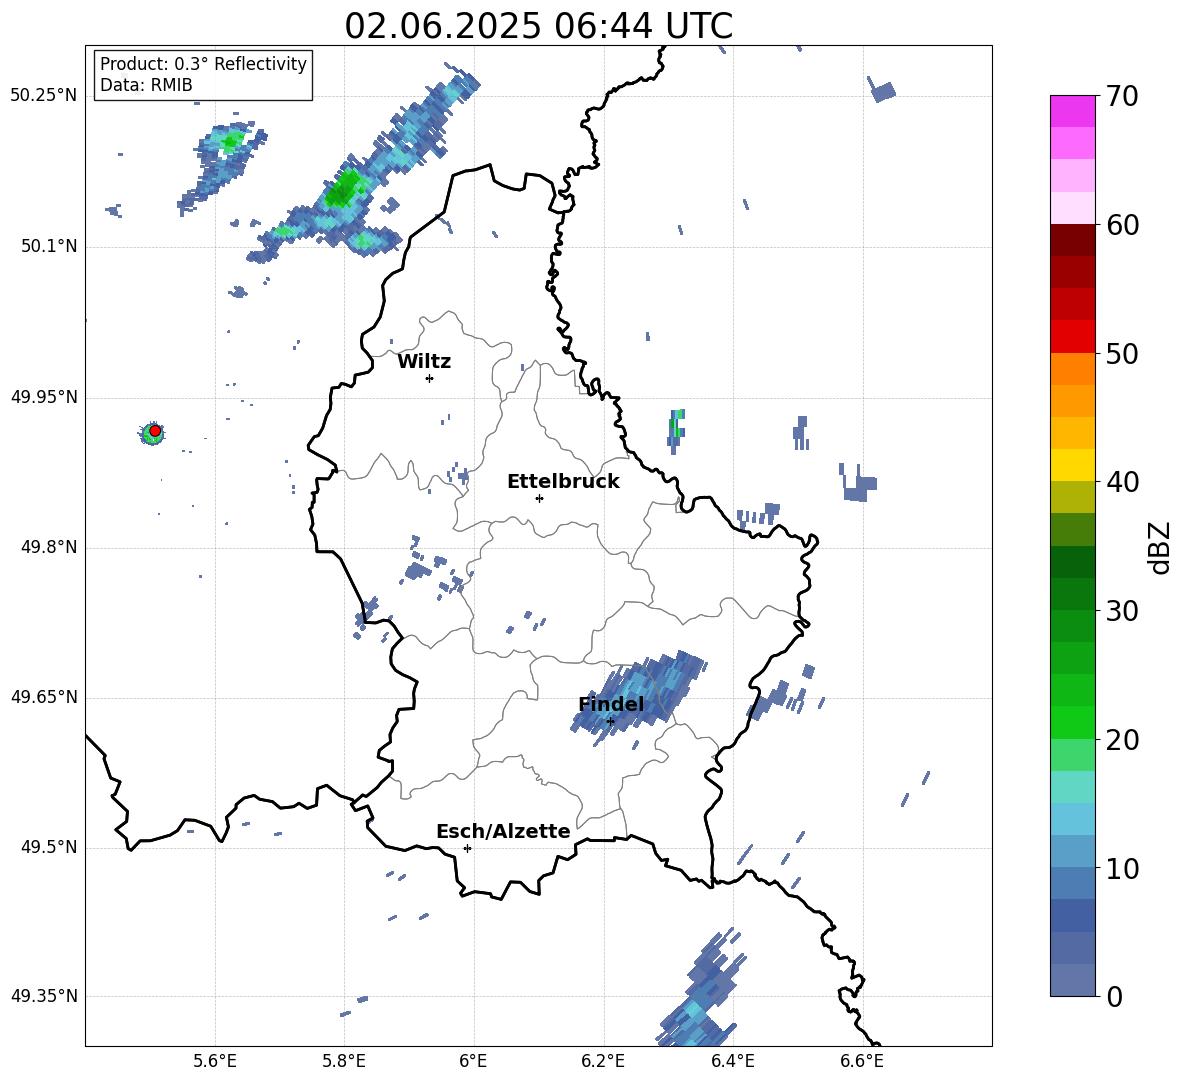
Task: Click the Findel city label
Action: pos(611,704)
